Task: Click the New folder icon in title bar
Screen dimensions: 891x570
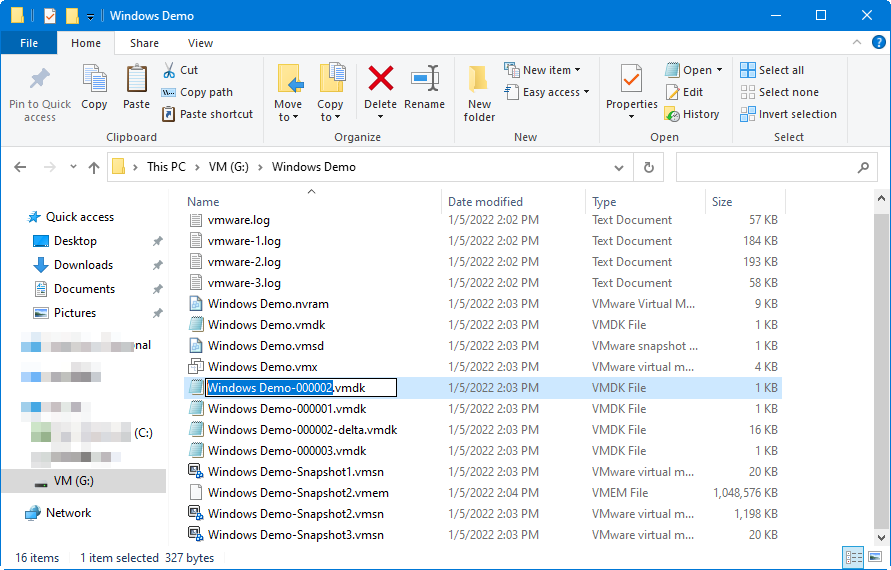Action: click(72, 15)
